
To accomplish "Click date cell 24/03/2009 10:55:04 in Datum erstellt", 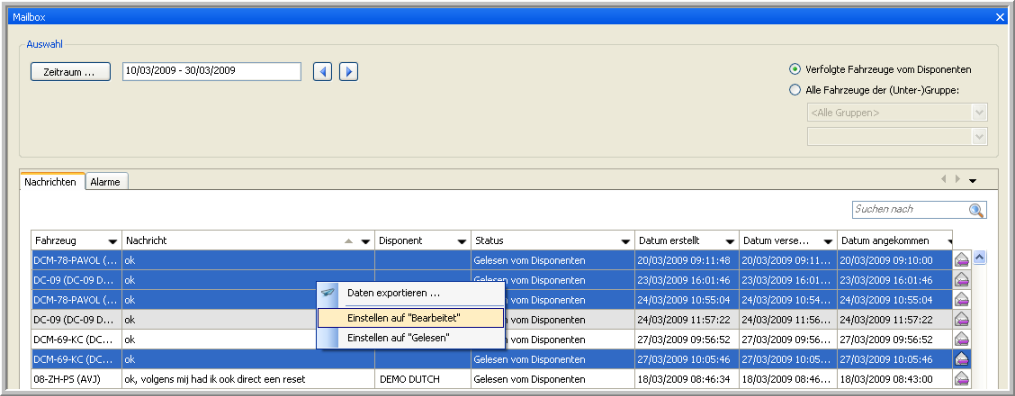I will click(x=687, y=300).
